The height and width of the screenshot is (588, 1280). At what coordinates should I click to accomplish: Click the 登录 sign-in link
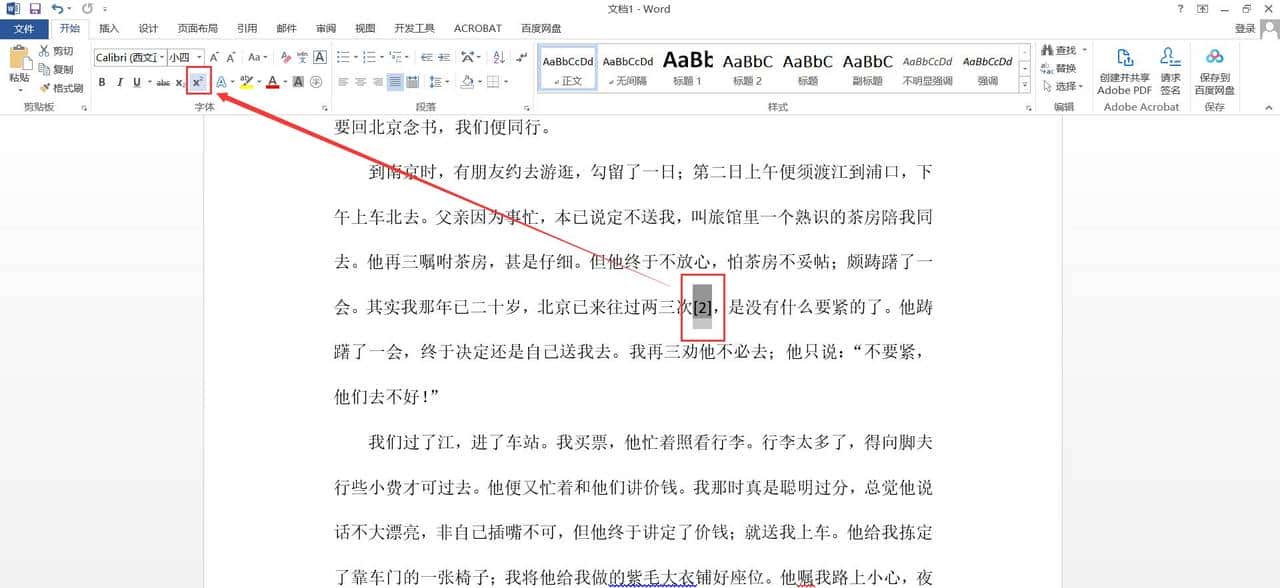tap(1243, 28)
